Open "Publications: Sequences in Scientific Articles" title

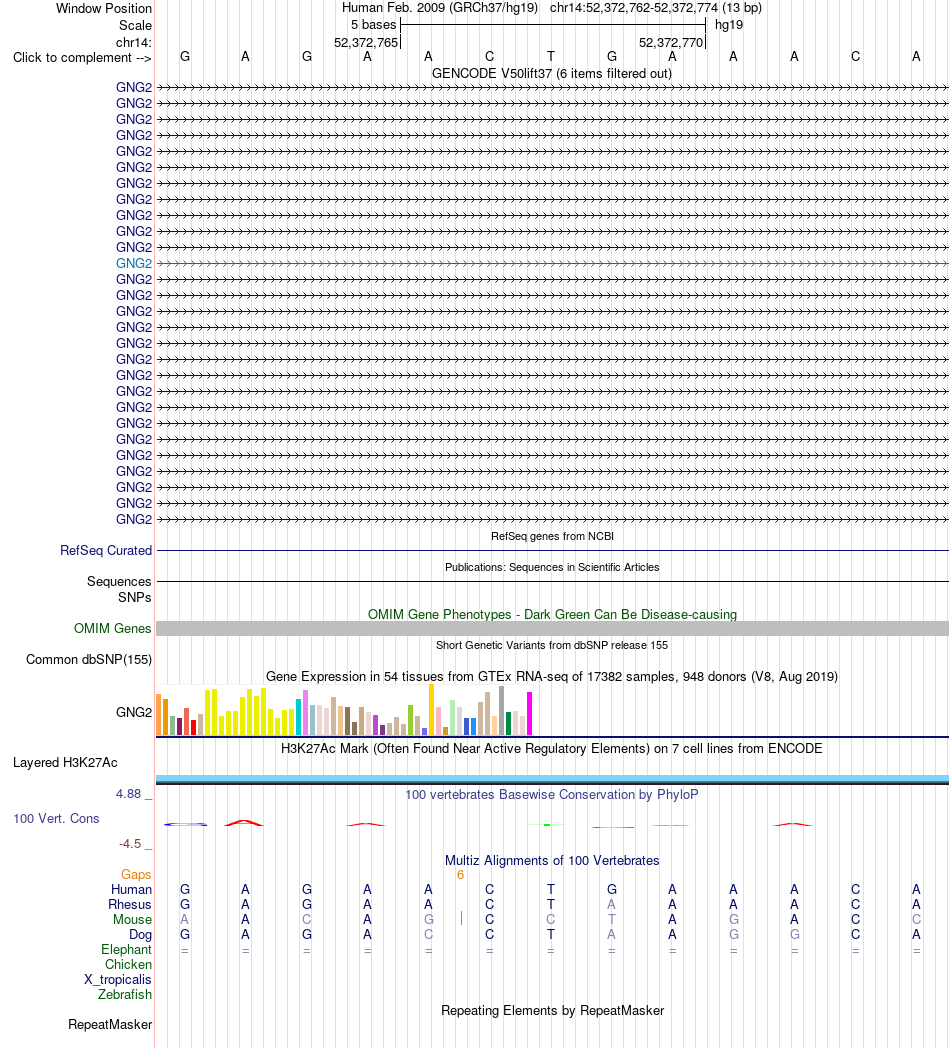[x=552, y=567]
